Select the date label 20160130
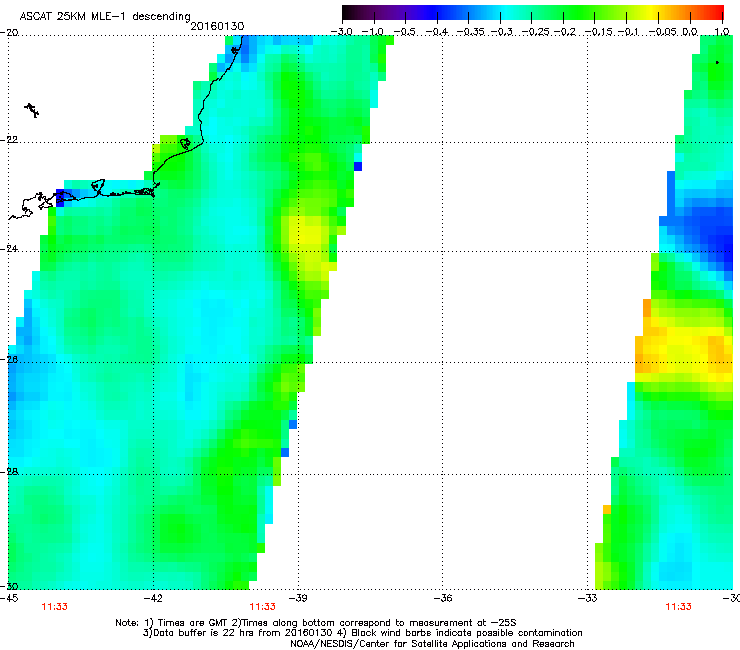This screenshot has height=650, width=740. point(217,26)
